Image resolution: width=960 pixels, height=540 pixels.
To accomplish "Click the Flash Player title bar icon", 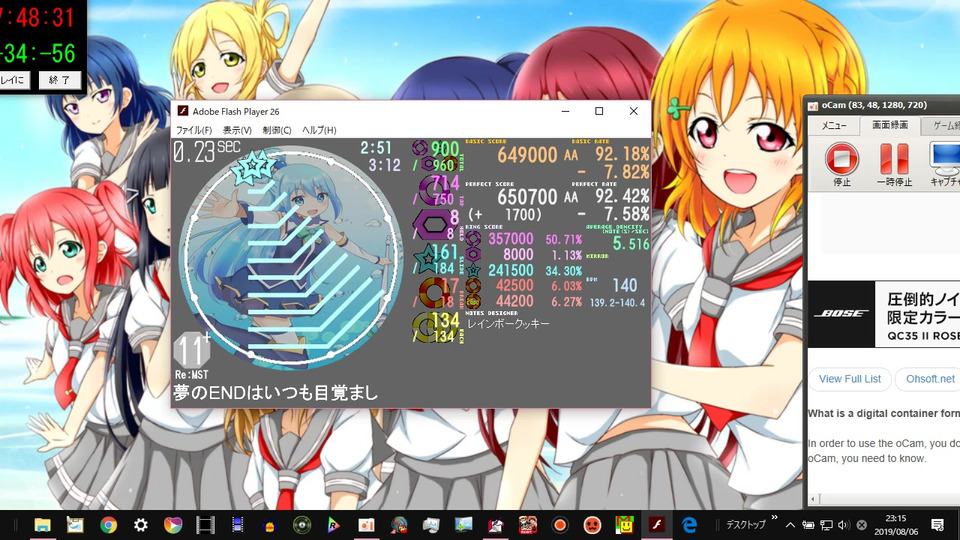I will [x=182, y=111].
